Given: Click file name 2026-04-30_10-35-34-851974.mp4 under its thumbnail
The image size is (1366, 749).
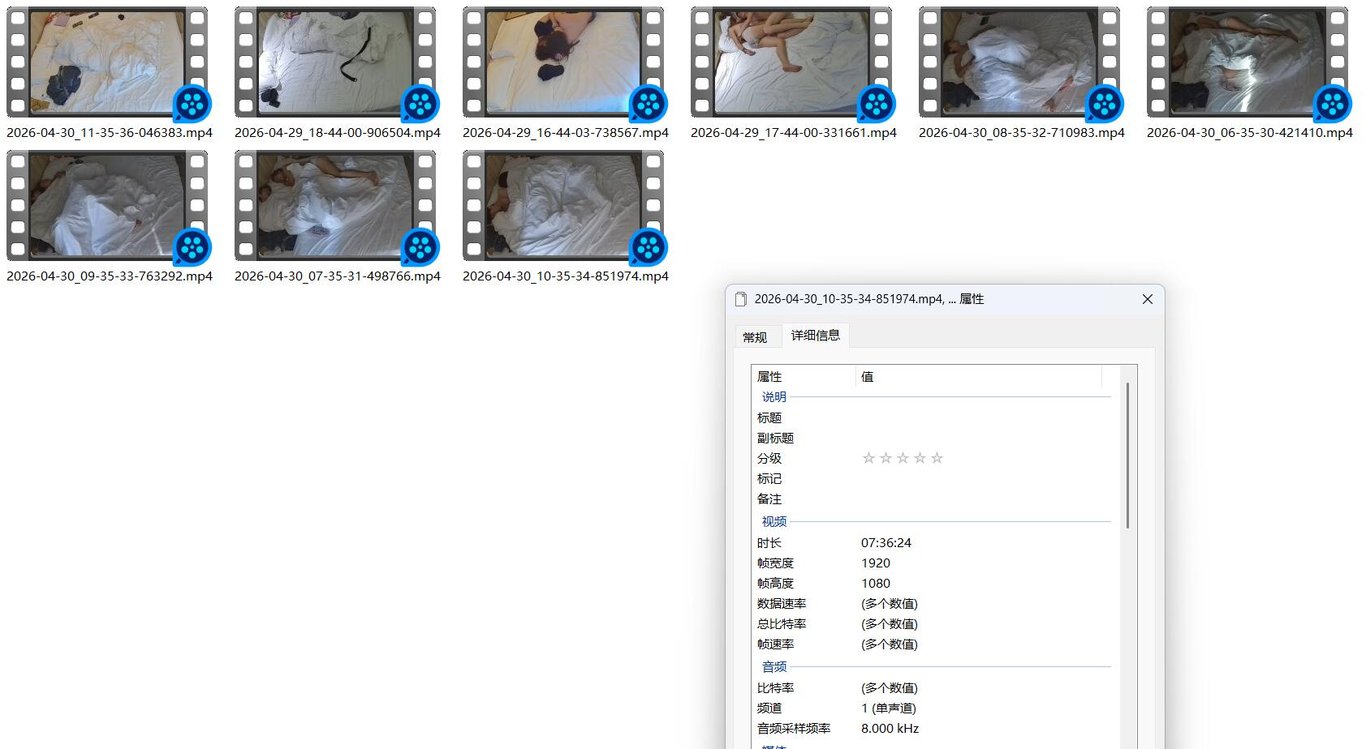Looking at the screenshot, I should point(566,276).
